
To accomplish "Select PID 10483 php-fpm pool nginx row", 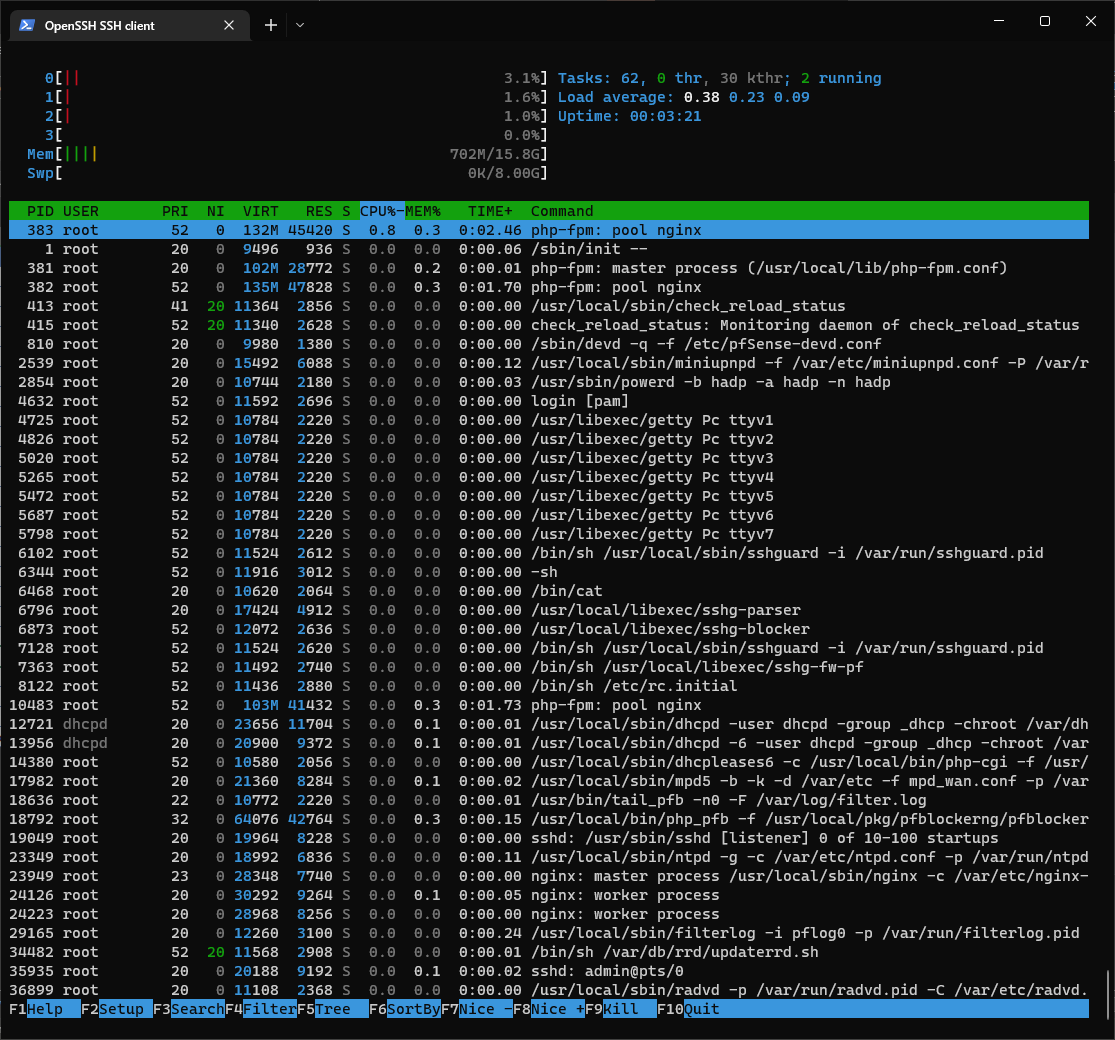I will point(548,705).
